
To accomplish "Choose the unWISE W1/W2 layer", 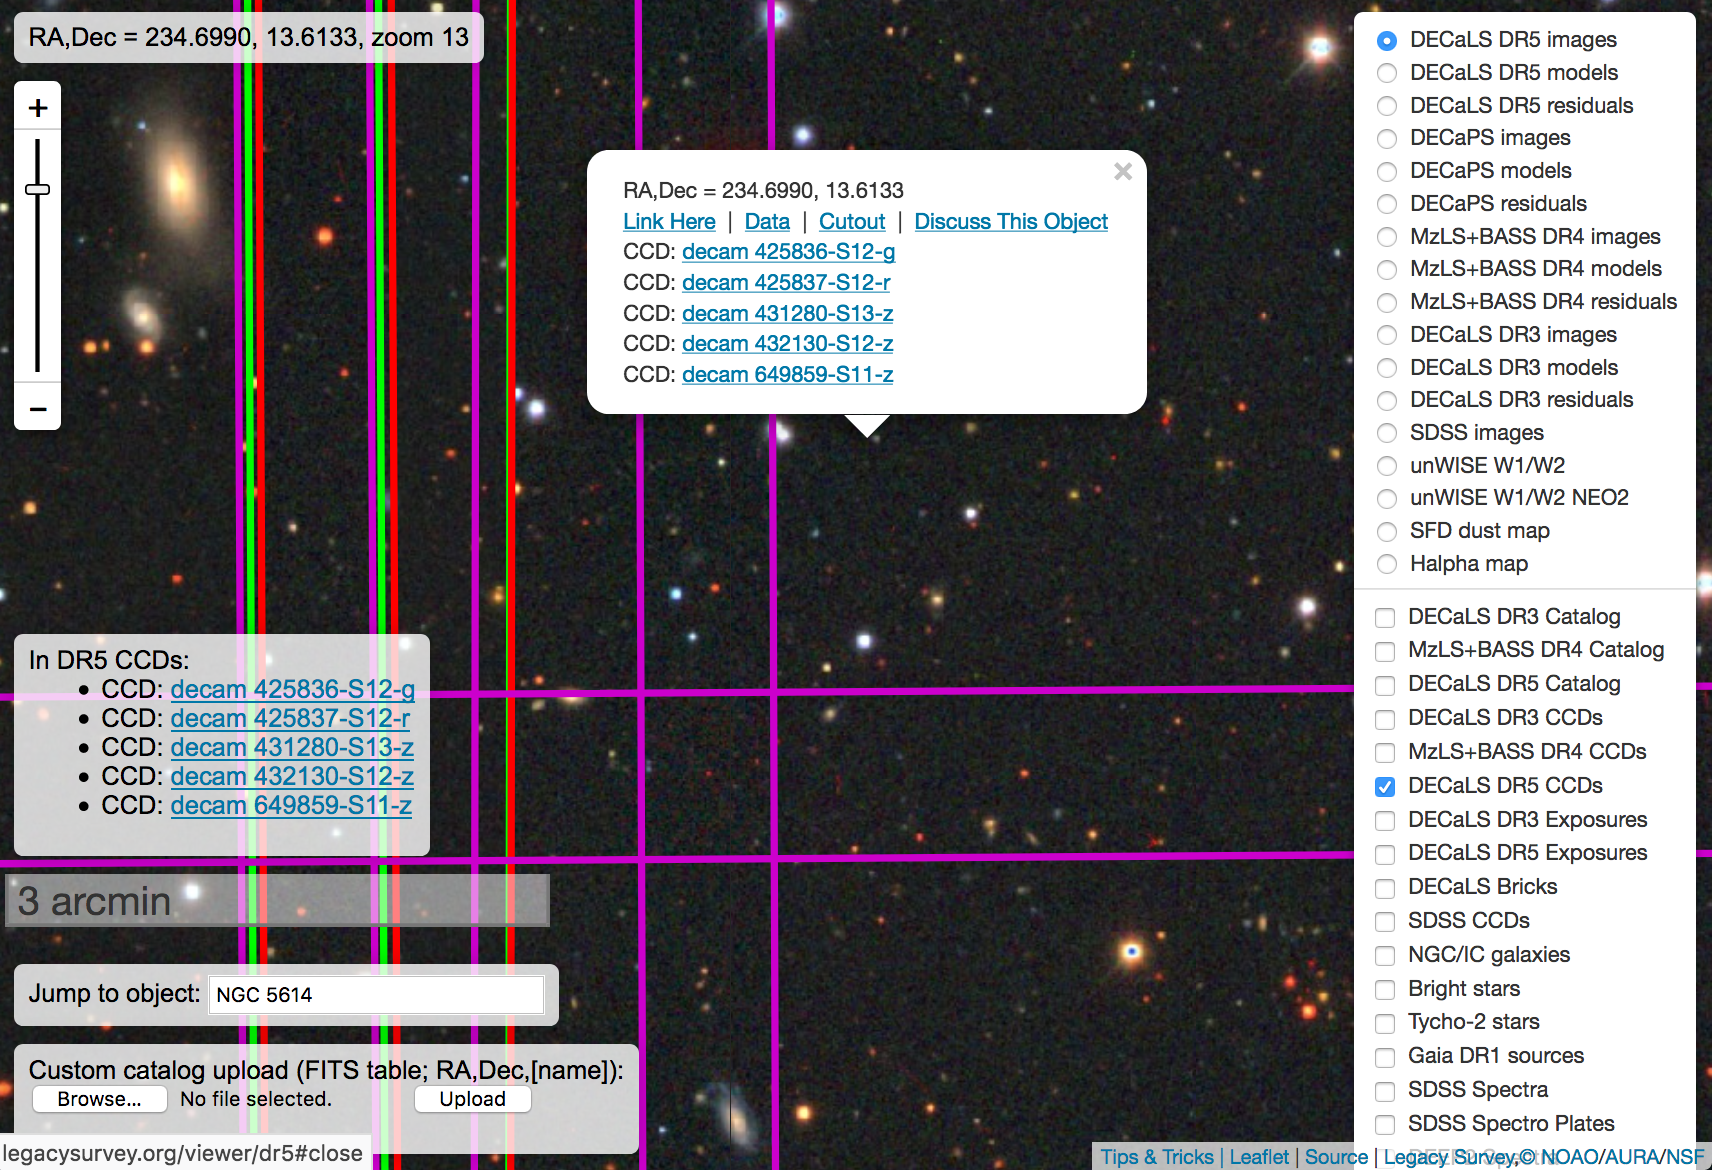I will pyautogui.click(x=1387, y=466).
